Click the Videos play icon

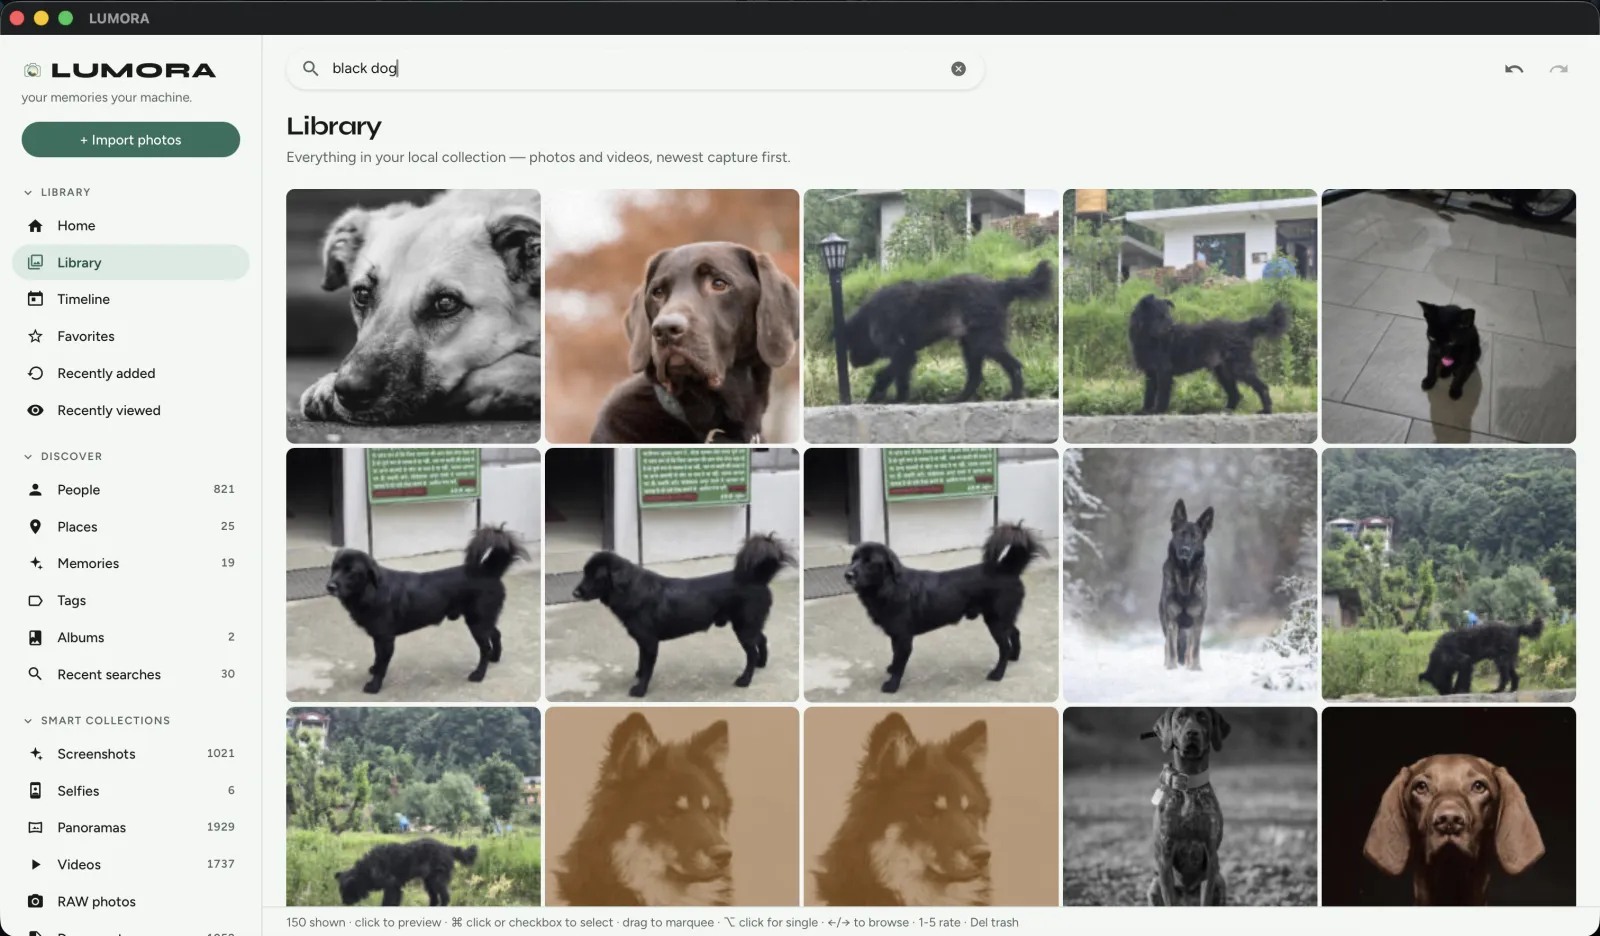[x=35, y=864]
